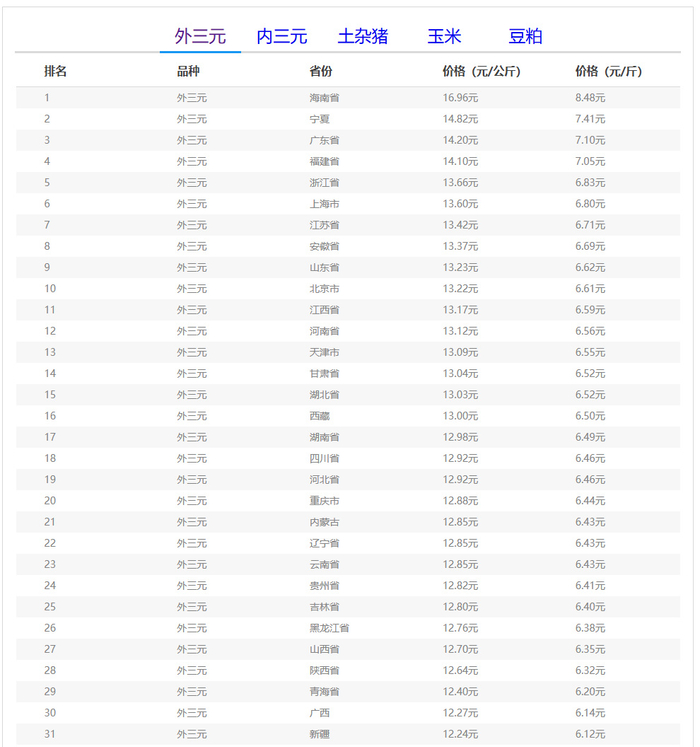Select the 青海省 province cell
The image size is (700, 747).
click(325, 692)
